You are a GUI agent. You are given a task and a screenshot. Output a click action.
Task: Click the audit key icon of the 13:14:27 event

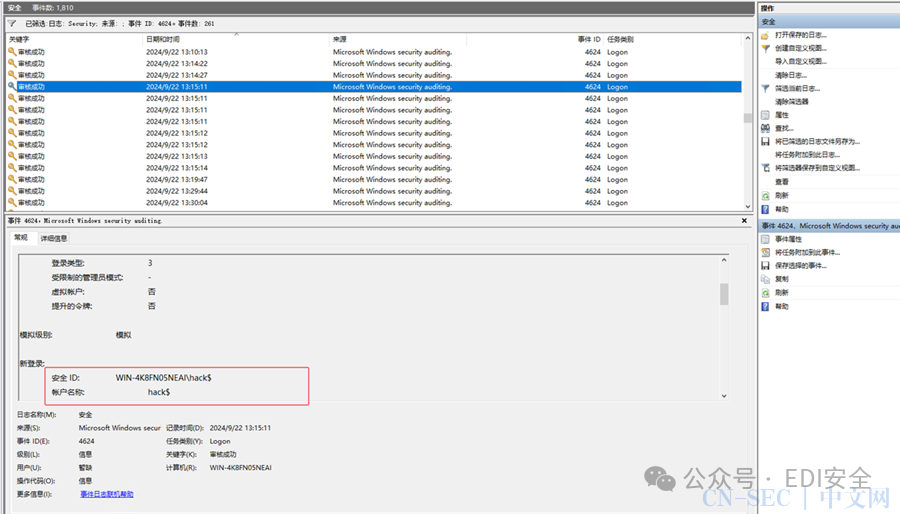click(x=12, y=75)
